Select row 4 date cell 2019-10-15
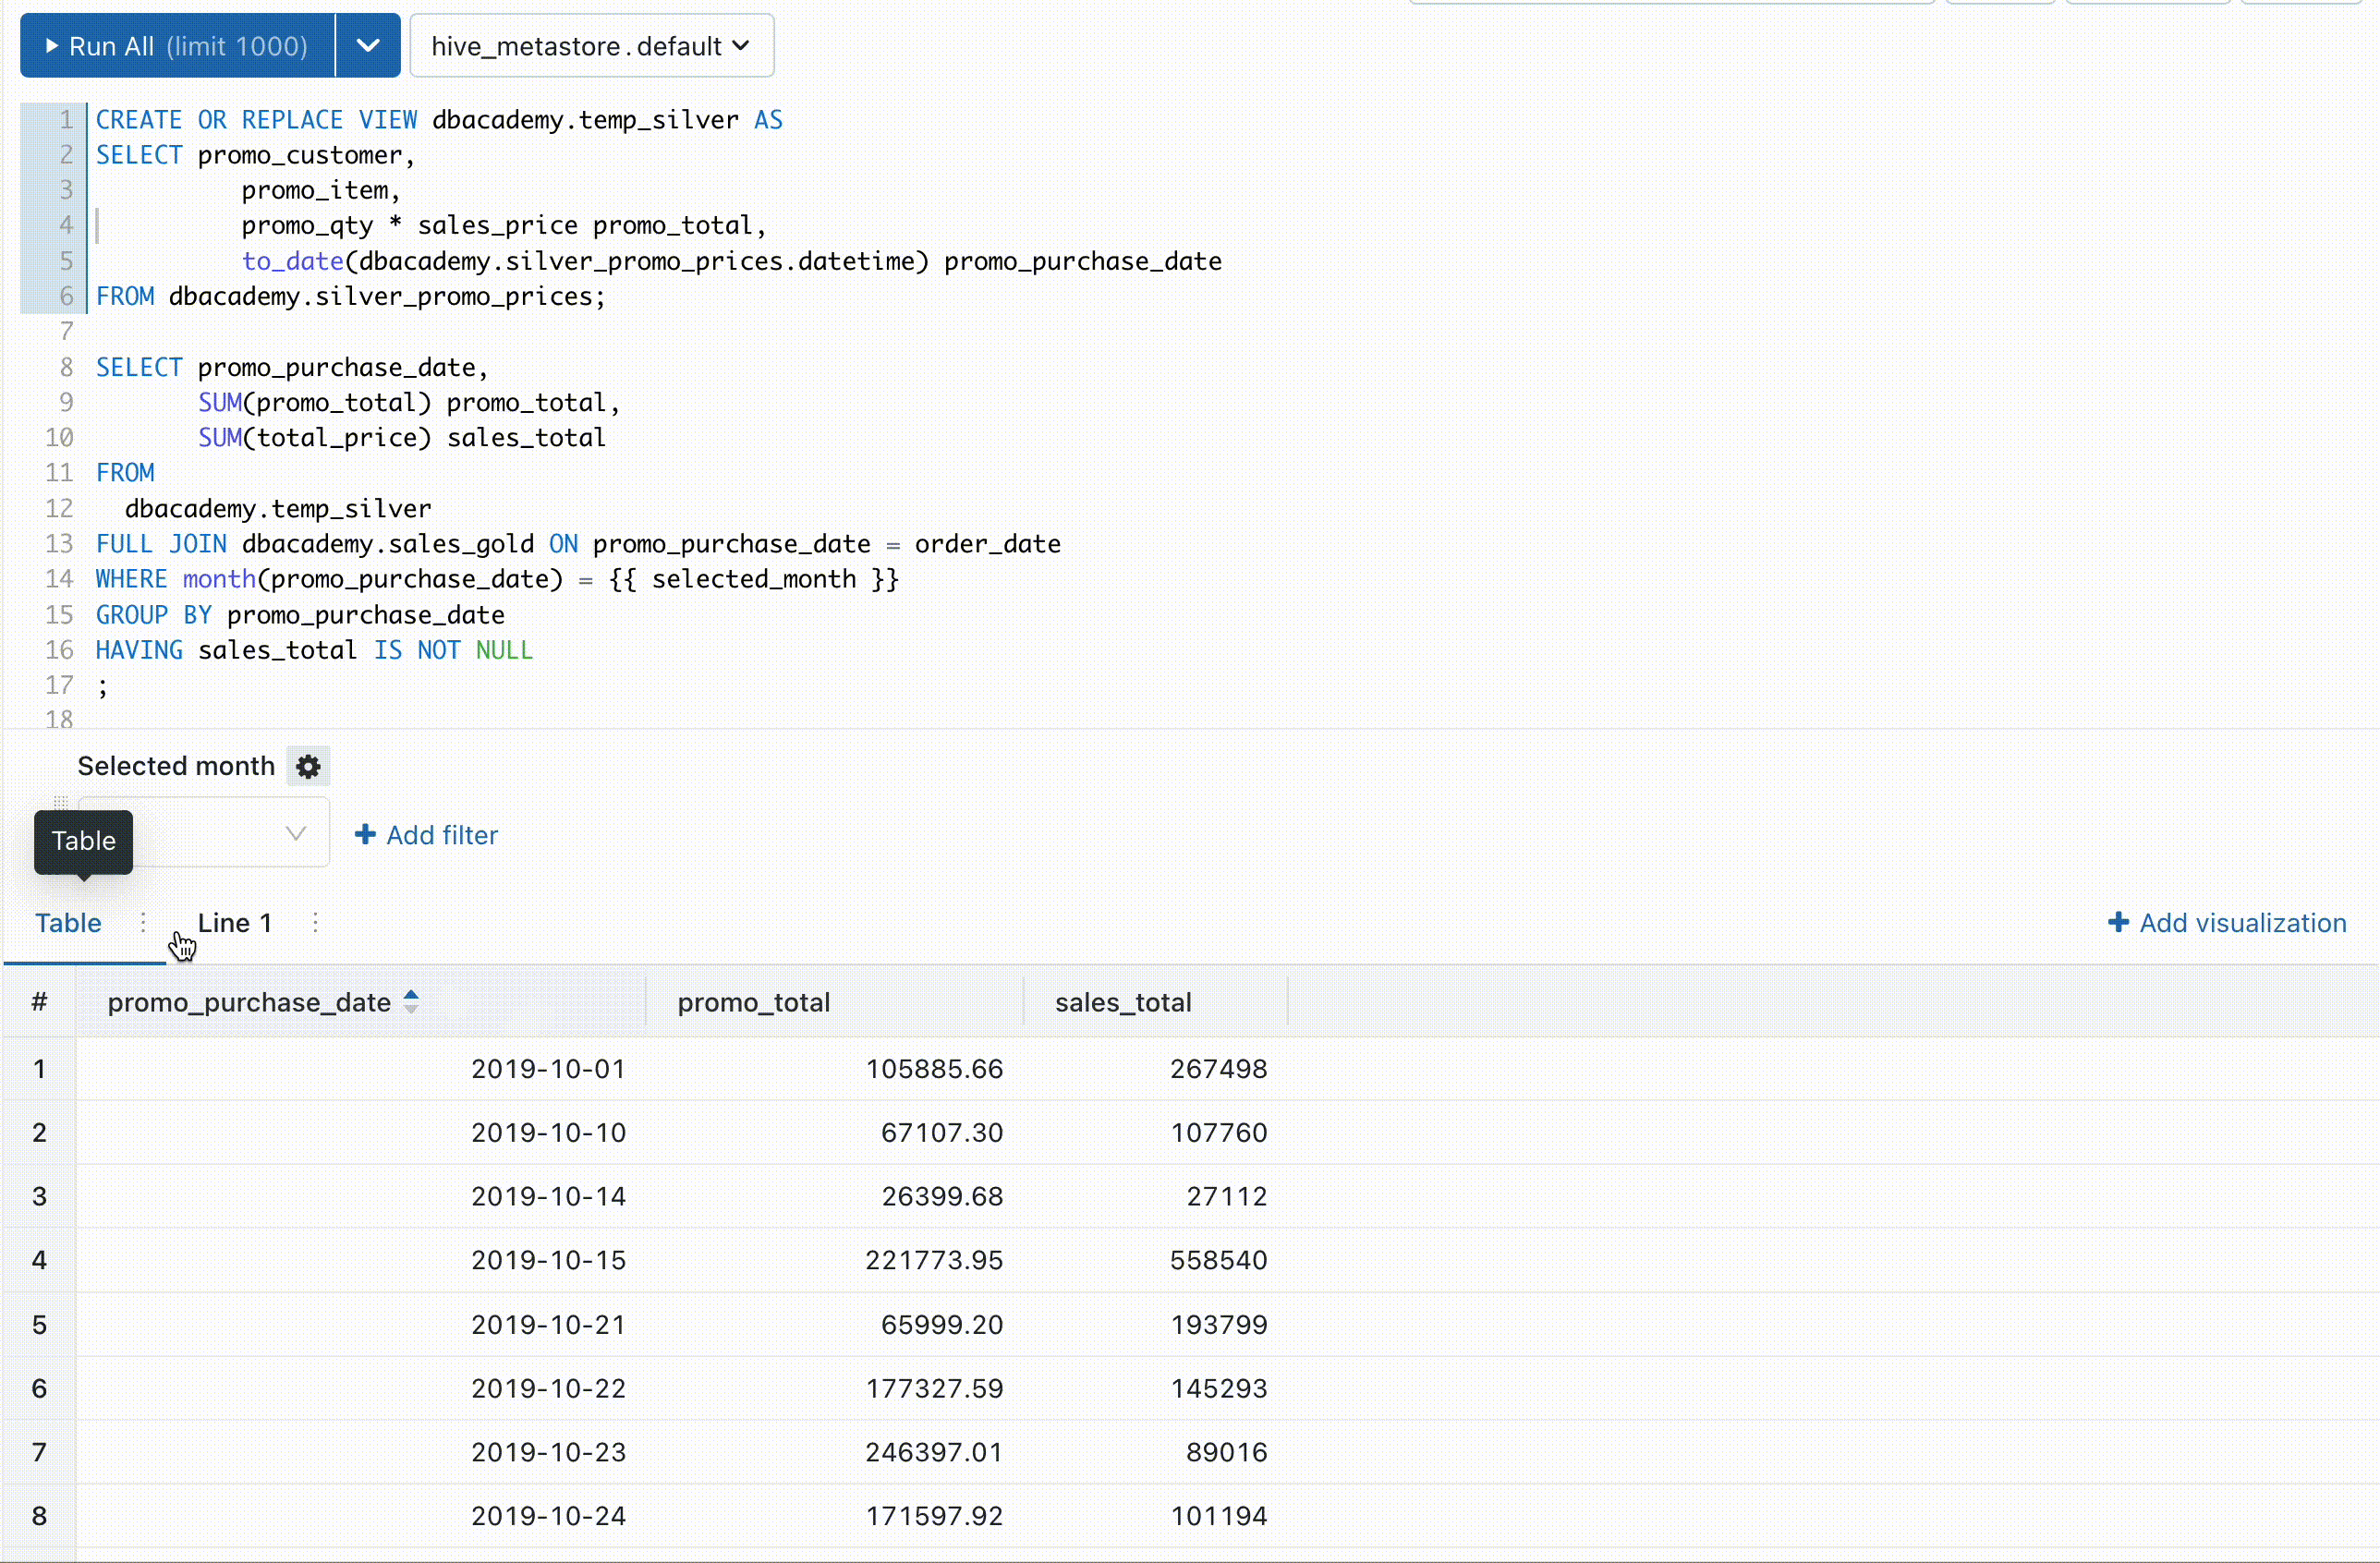 point(548,1259)
